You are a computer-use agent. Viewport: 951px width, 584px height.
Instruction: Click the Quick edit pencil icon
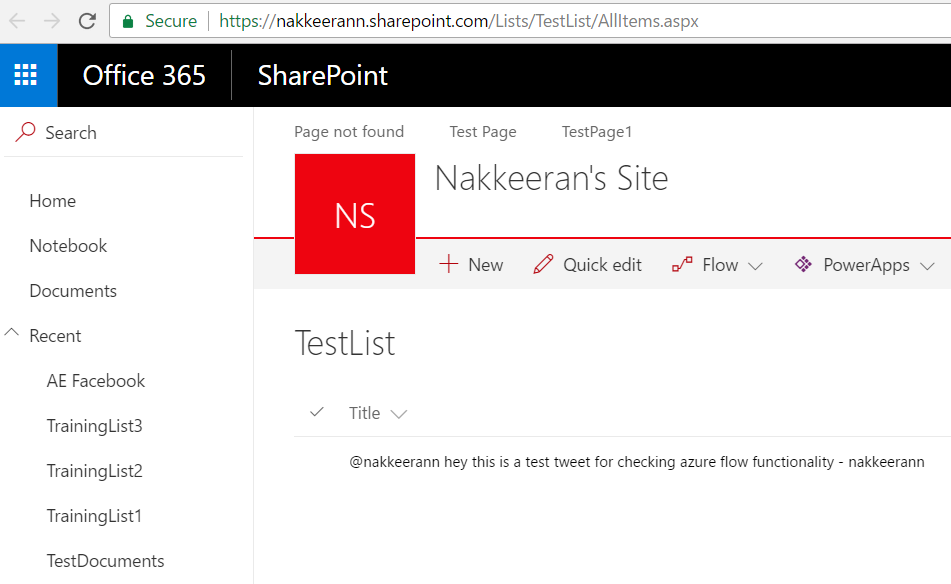pyautogui.click(x=543, y=265)
